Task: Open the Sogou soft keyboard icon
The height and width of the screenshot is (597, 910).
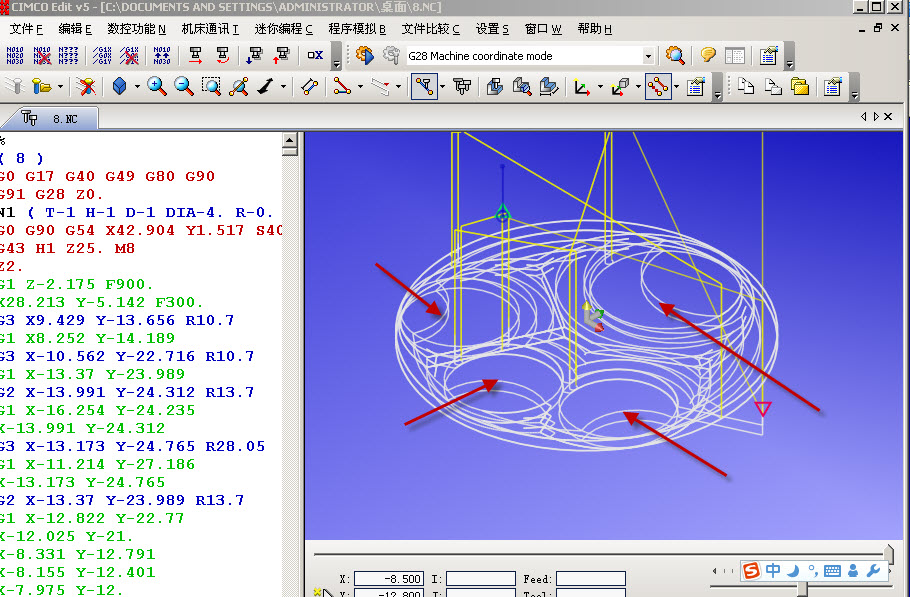Action: (832, 571)
